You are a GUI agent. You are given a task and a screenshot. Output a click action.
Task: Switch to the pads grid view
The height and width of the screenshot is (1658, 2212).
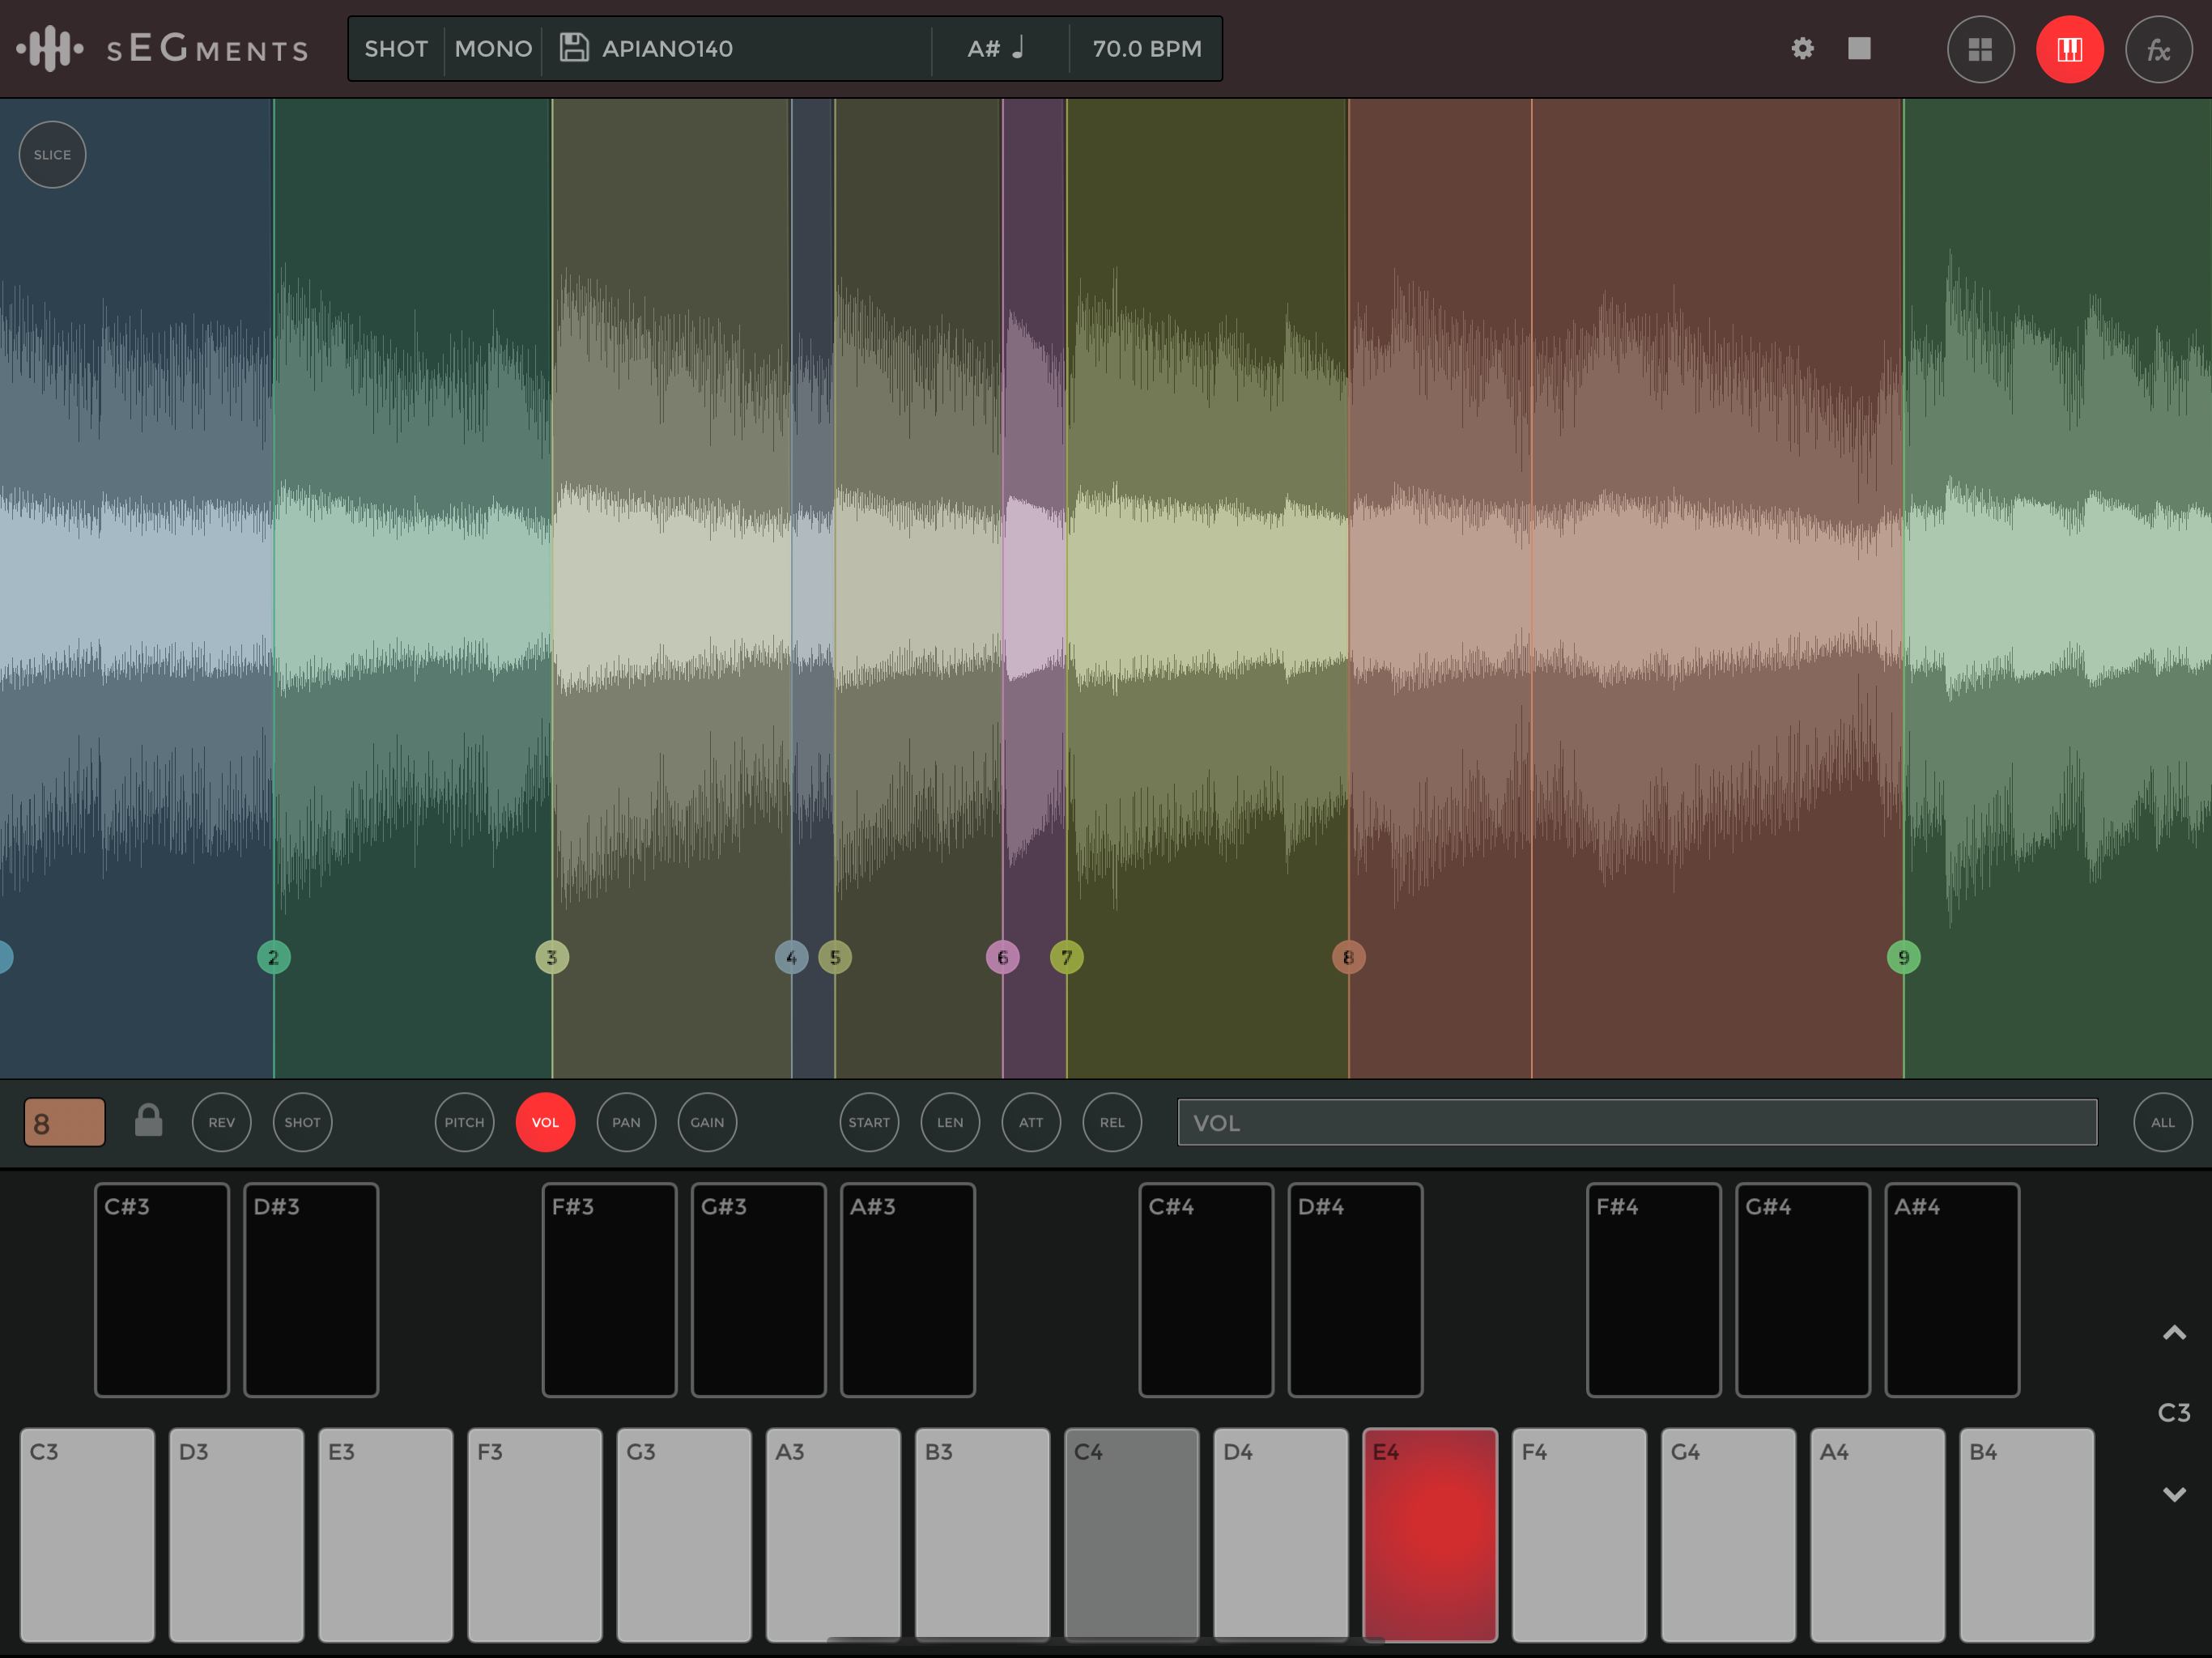click(1980, 49)
